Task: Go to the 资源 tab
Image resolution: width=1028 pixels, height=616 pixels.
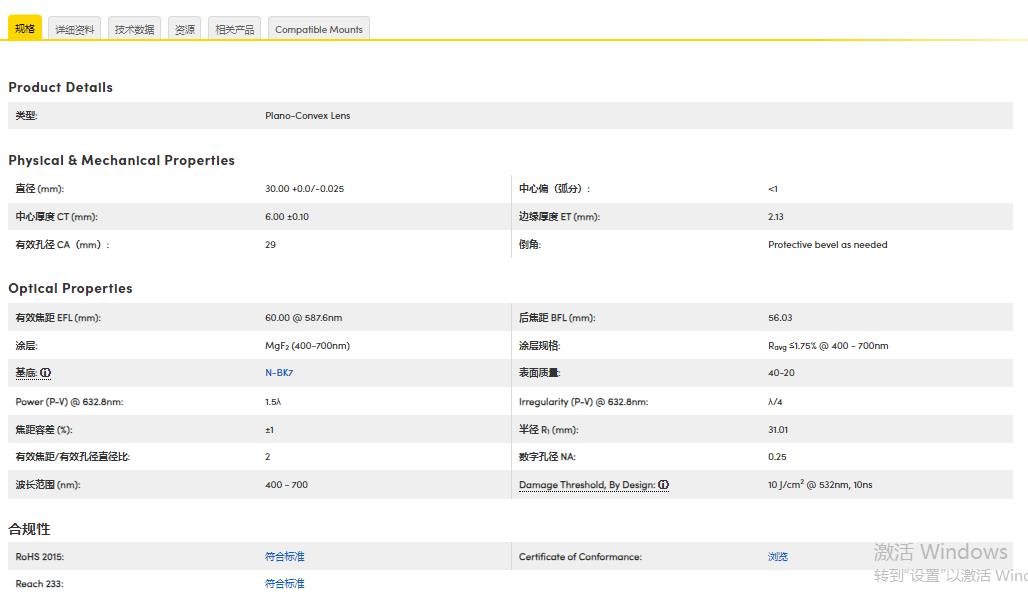Action: coord(185,30)
